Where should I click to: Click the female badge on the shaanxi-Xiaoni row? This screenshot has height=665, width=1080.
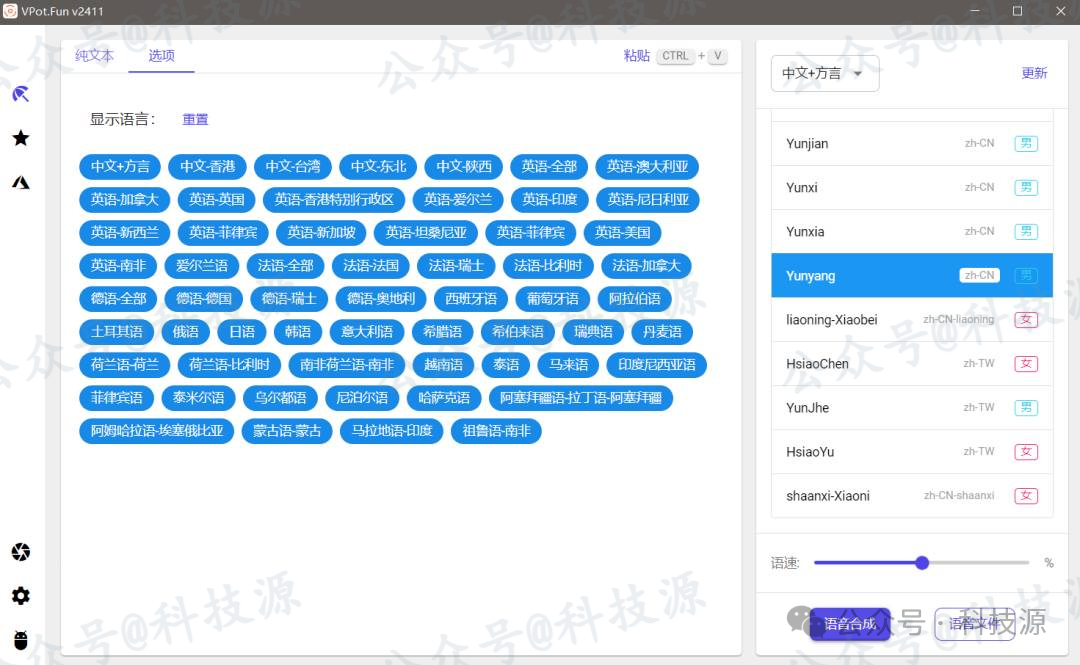(x=1026, y=496)
